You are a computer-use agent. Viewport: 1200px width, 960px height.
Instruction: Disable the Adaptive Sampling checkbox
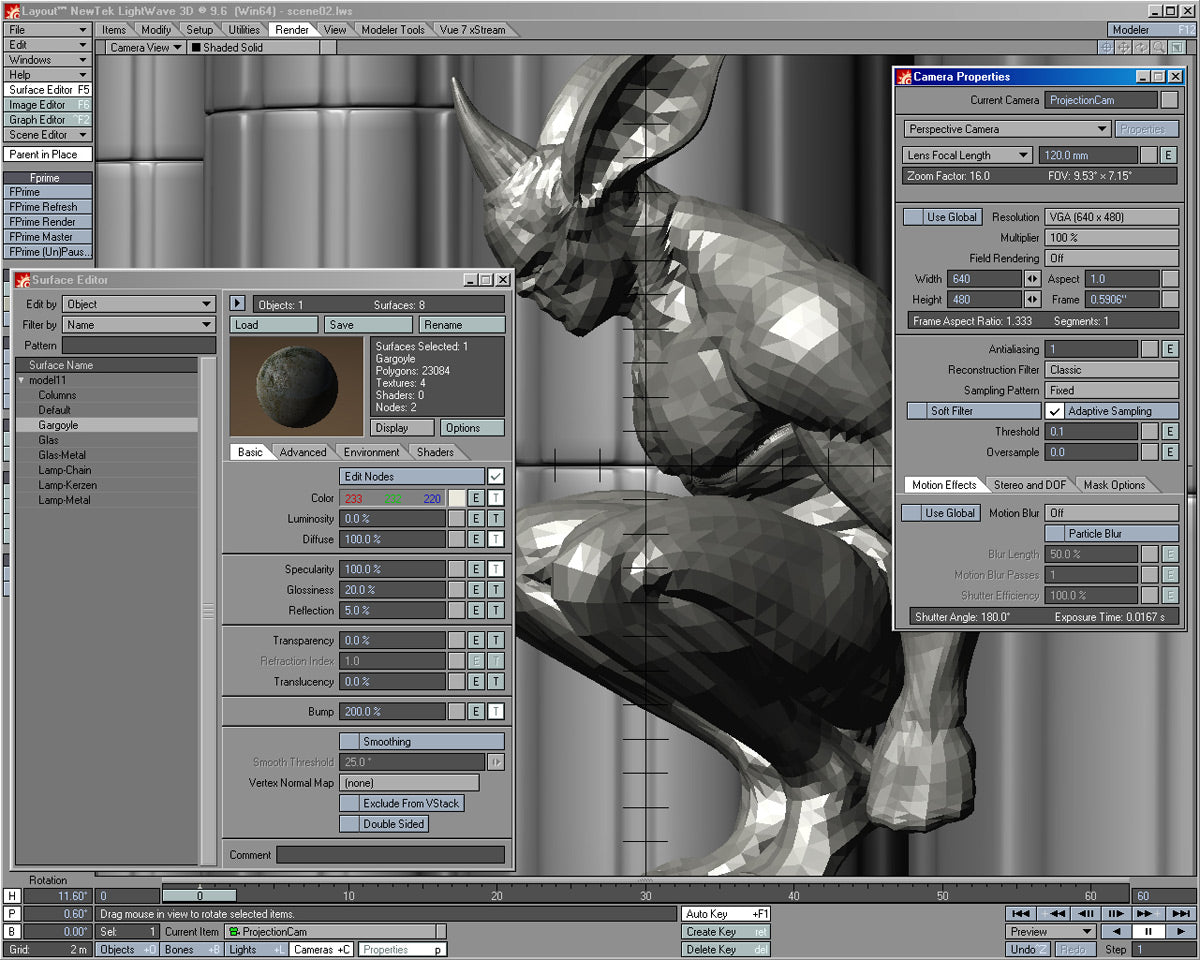click(1055, 411)
